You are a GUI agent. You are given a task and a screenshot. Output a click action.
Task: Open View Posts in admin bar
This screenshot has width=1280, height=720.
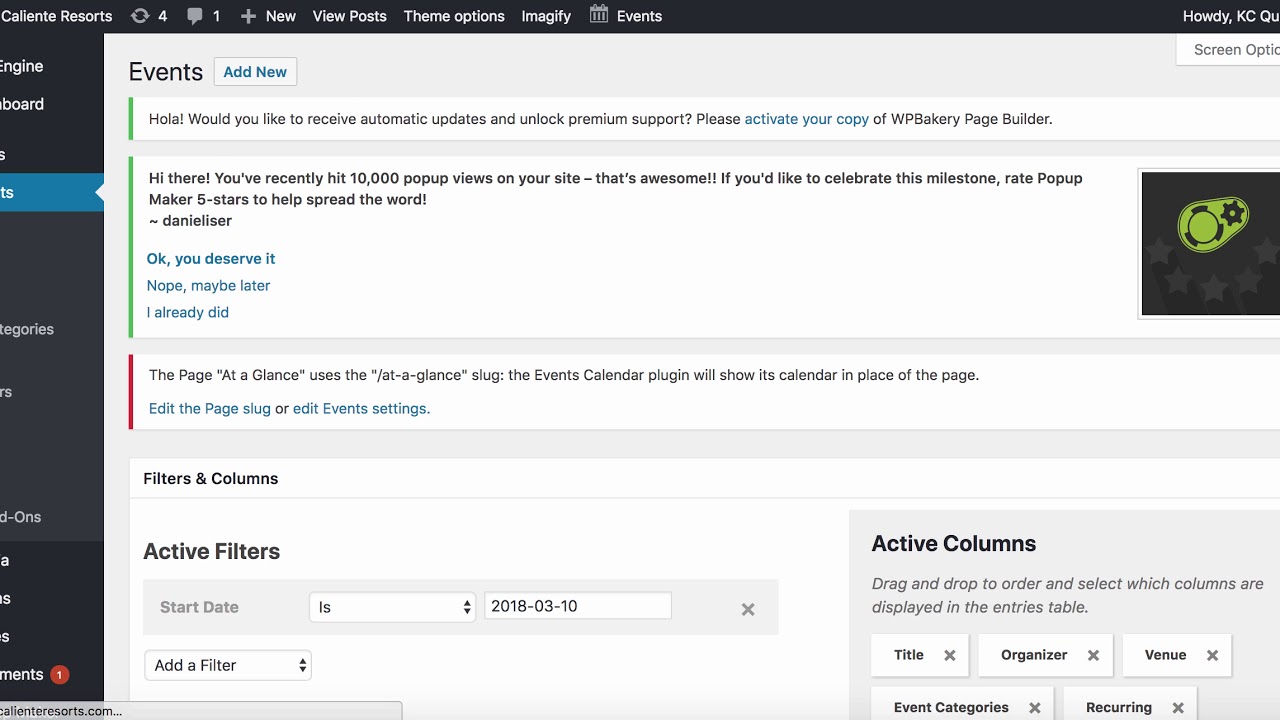point(350,16)
